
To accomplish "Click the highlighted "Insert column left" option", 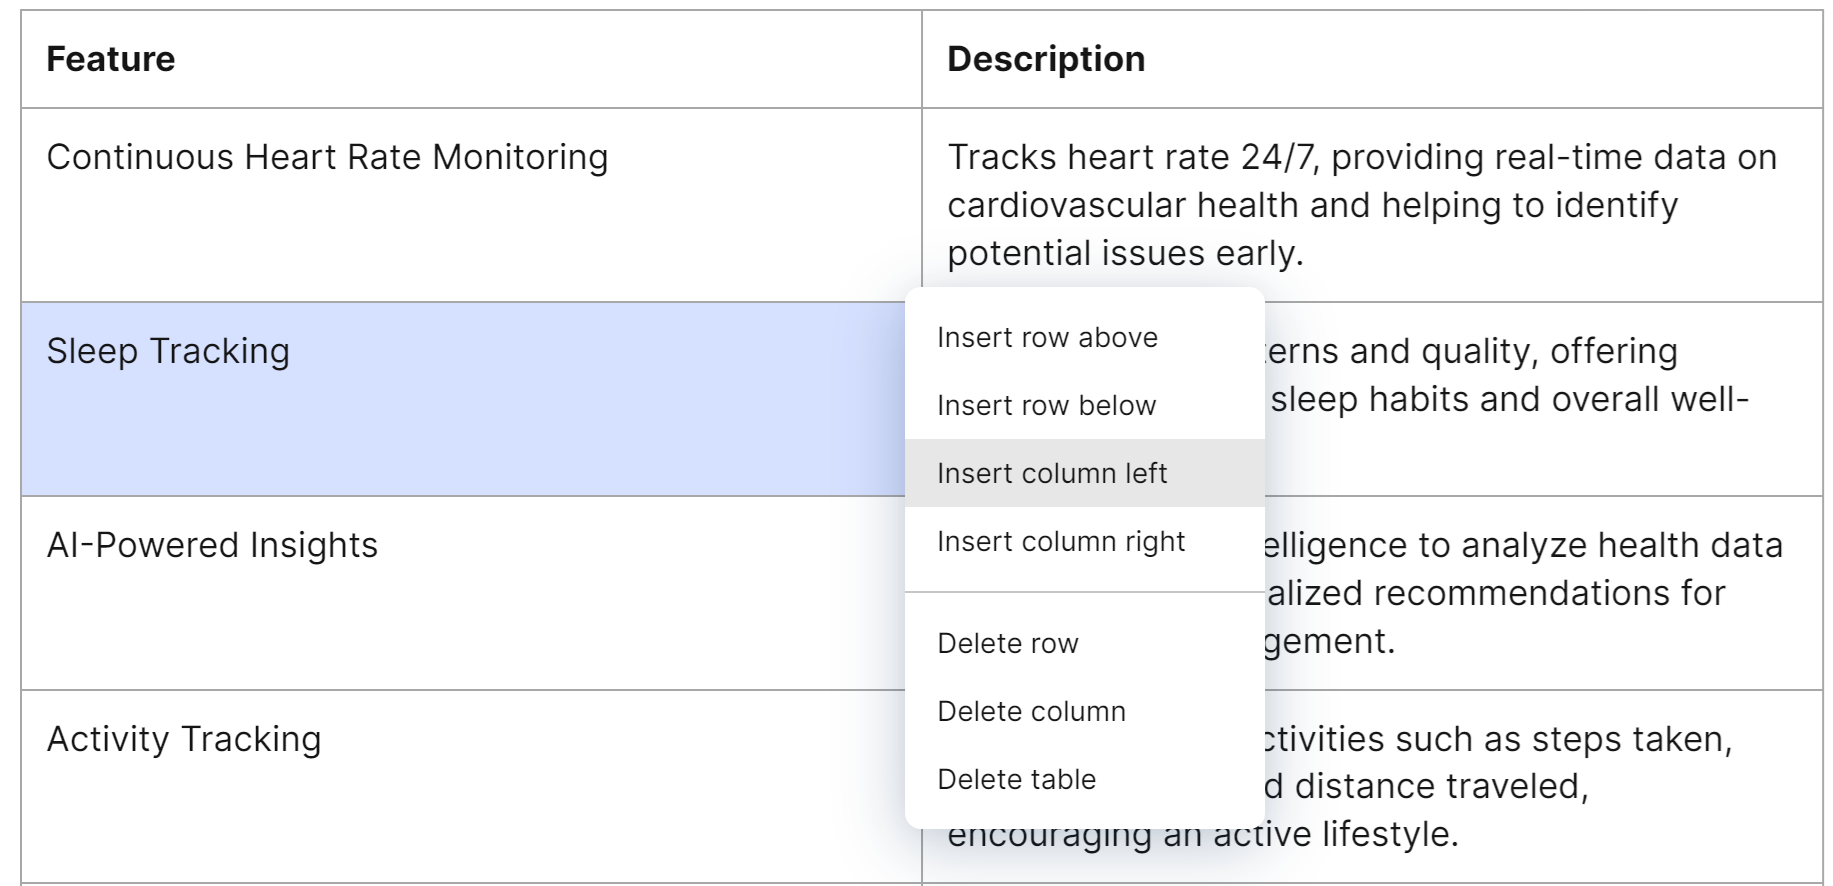I will (x=1051, y=472).
